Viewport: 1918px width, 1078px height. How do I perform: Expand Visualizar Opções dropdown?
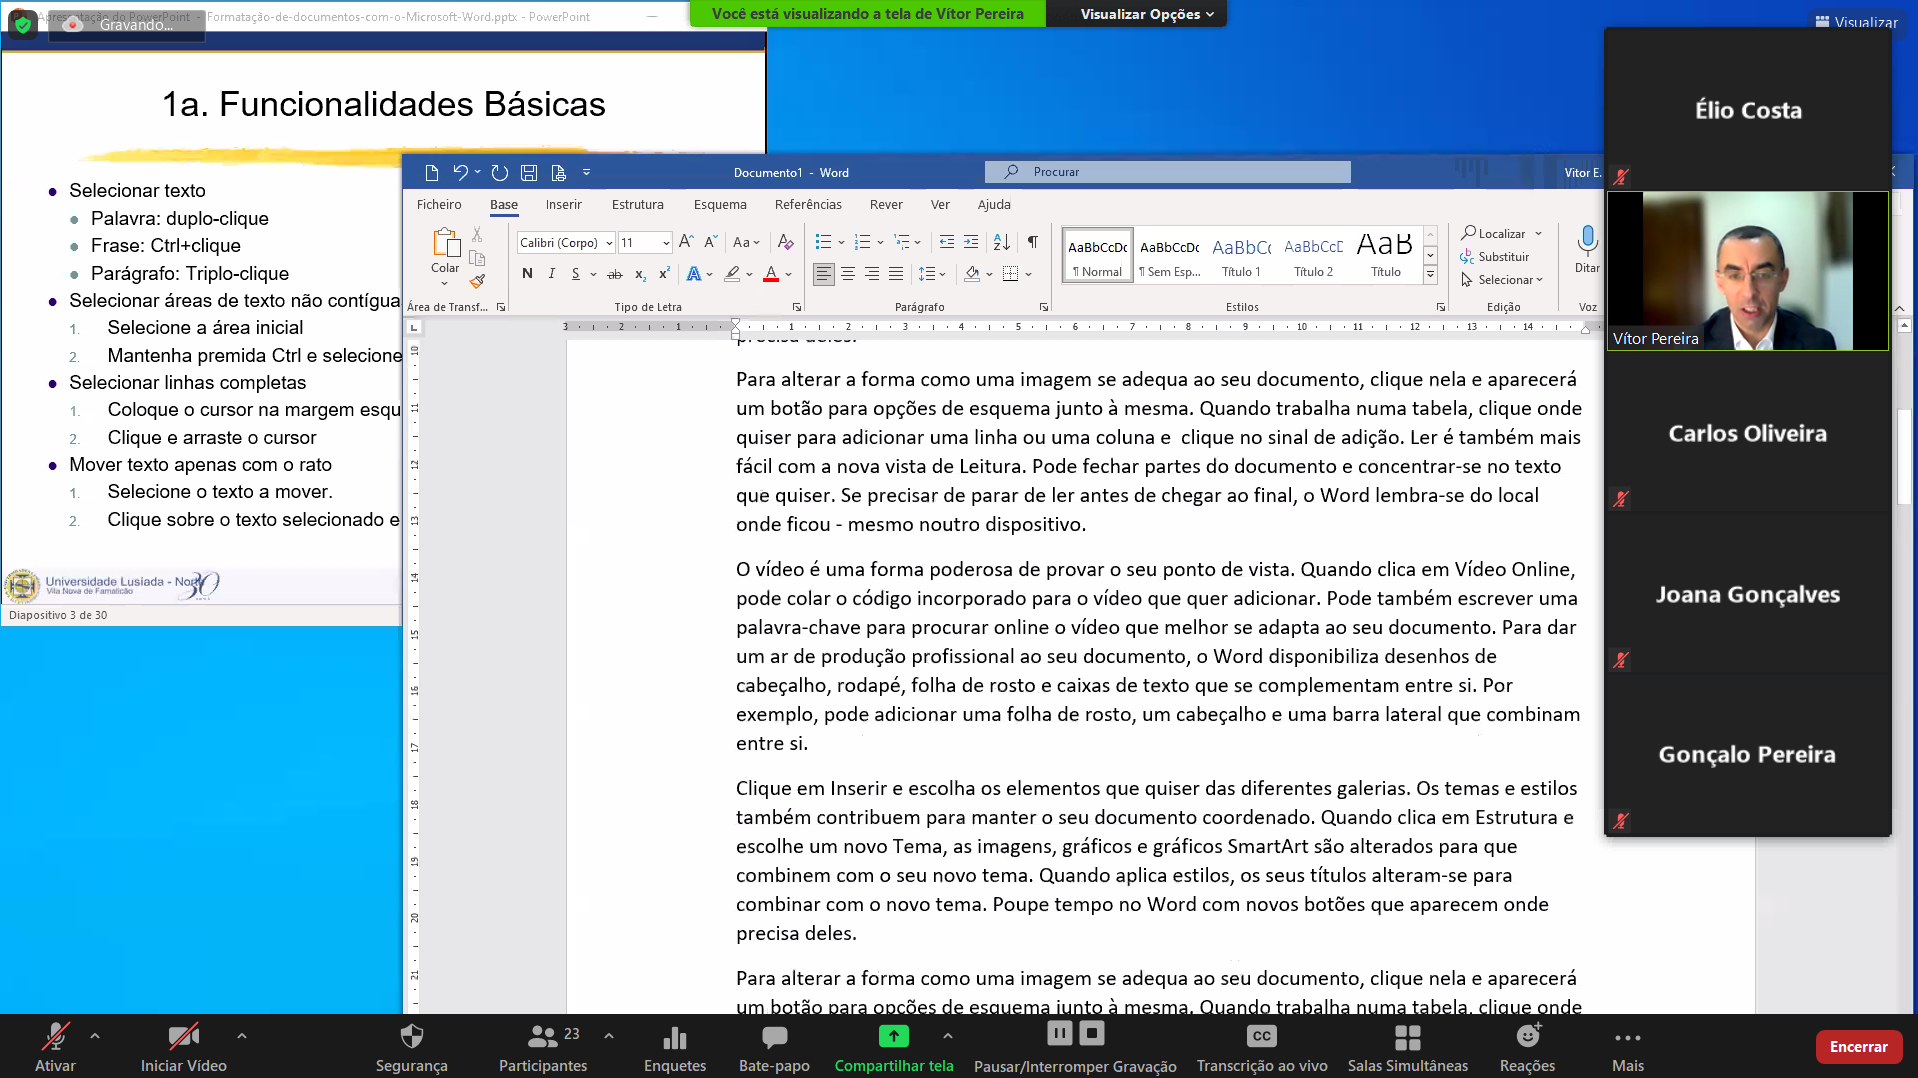[1146, 14]
